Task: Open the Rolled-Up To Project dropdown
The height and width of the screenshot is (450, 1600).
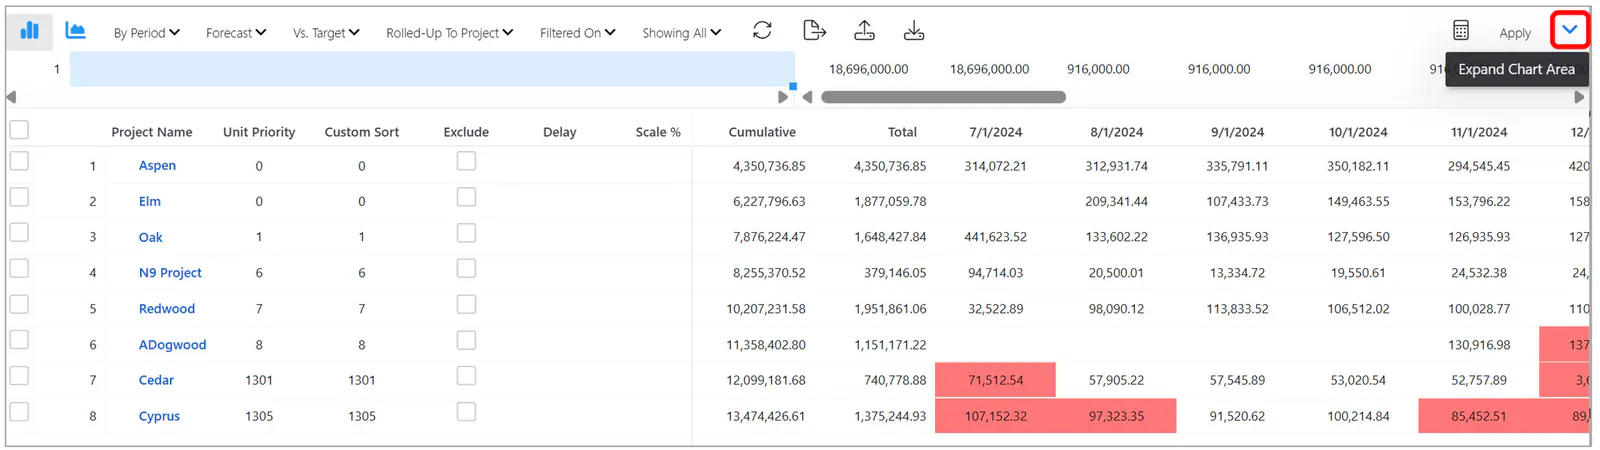Action: pyautogui.click(x=450, y=33)
